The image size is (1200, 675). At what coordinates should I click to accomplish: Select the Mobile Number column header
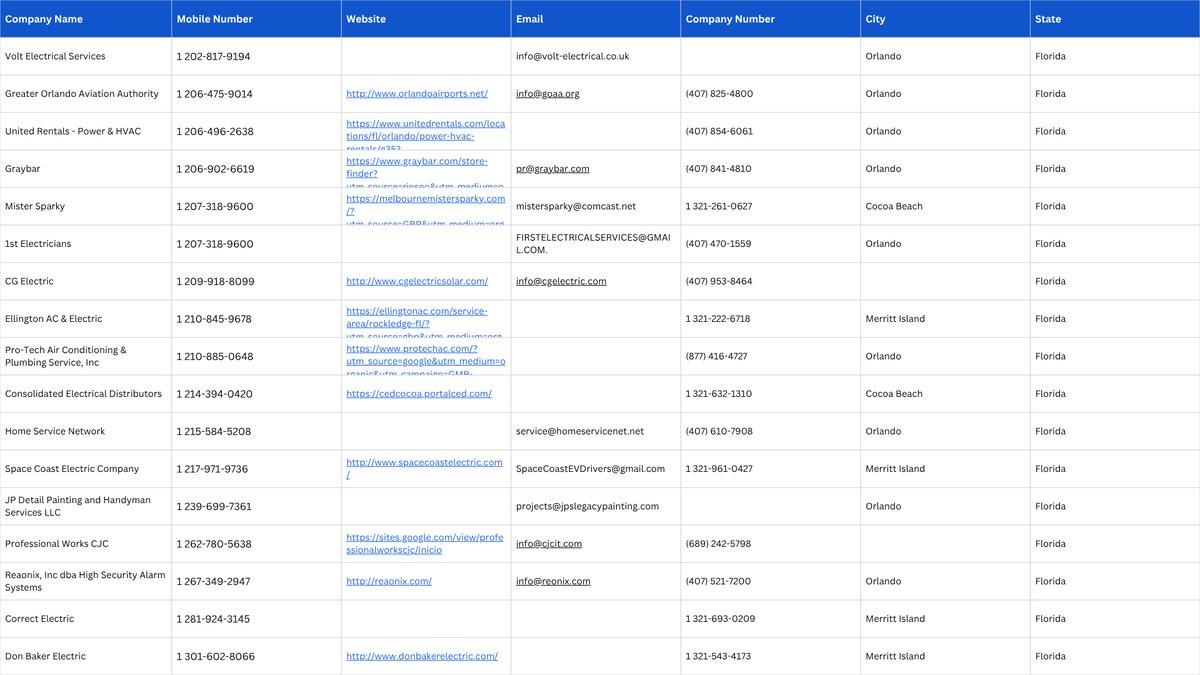256,19
